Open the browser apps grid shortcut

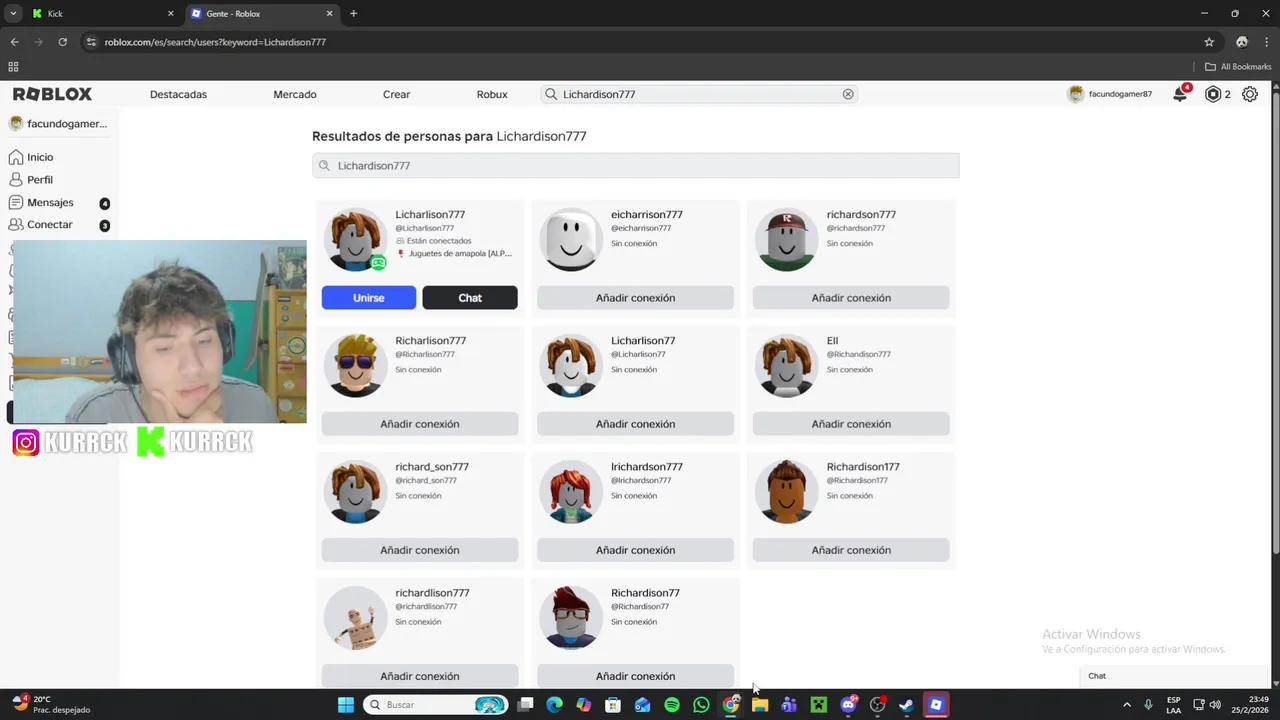(13, 67)
